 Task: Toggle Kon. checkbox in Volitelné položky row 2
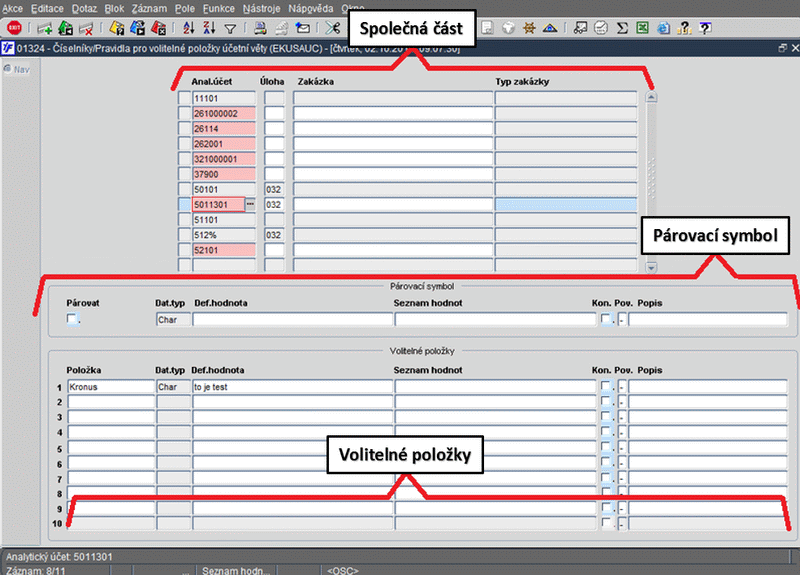[606, 402]
